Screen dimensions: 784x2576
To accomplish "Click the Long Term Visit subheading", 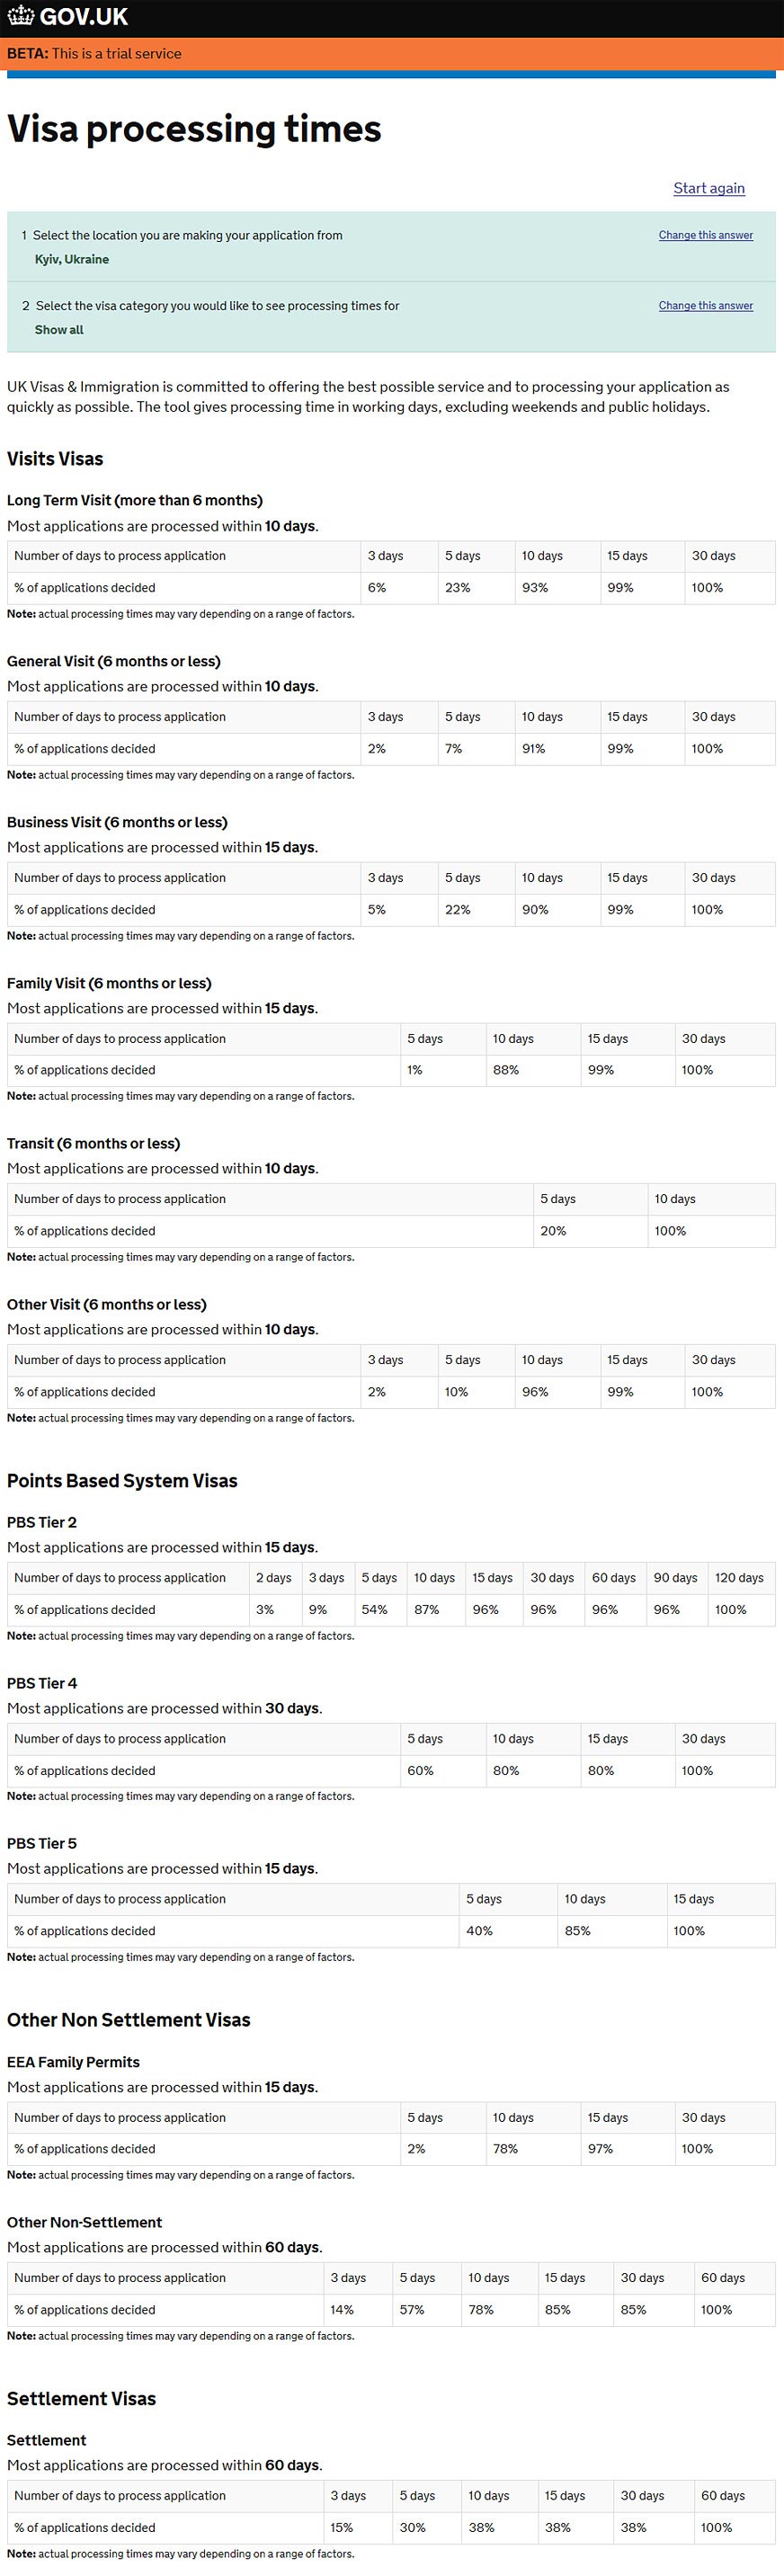I will [134, 500].
